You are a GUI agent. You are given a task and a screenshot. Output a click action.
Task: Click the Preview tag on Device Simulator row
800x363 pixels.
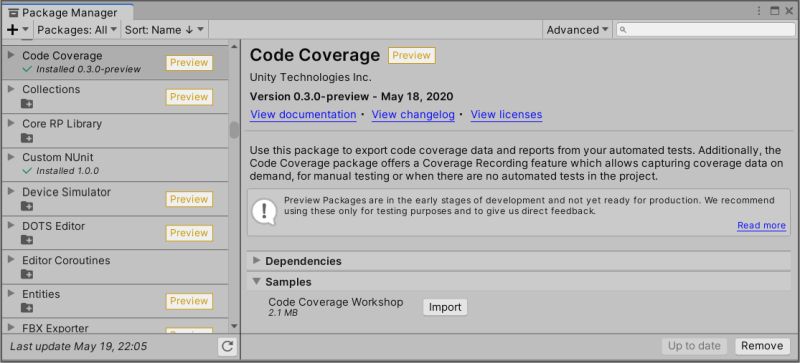click(189, 199)
